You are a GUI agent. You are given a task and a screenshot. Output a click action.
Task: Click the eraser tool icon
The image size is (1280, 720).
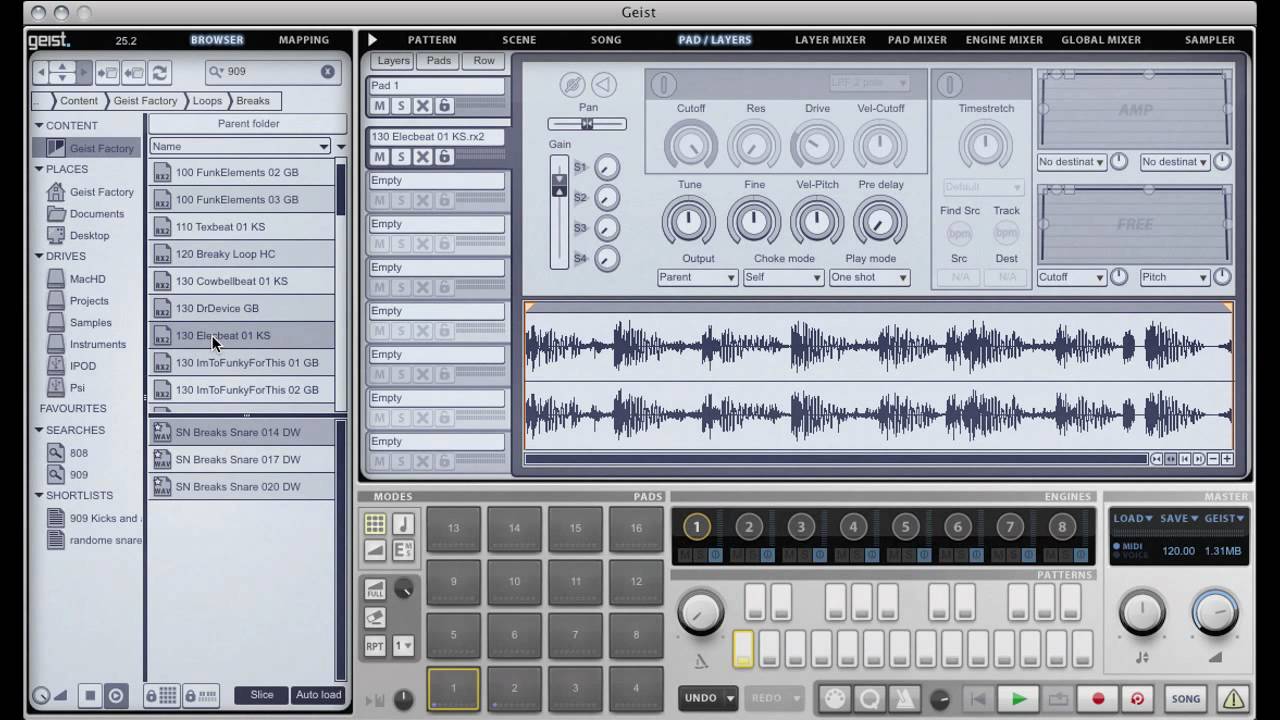click(375, 617)
